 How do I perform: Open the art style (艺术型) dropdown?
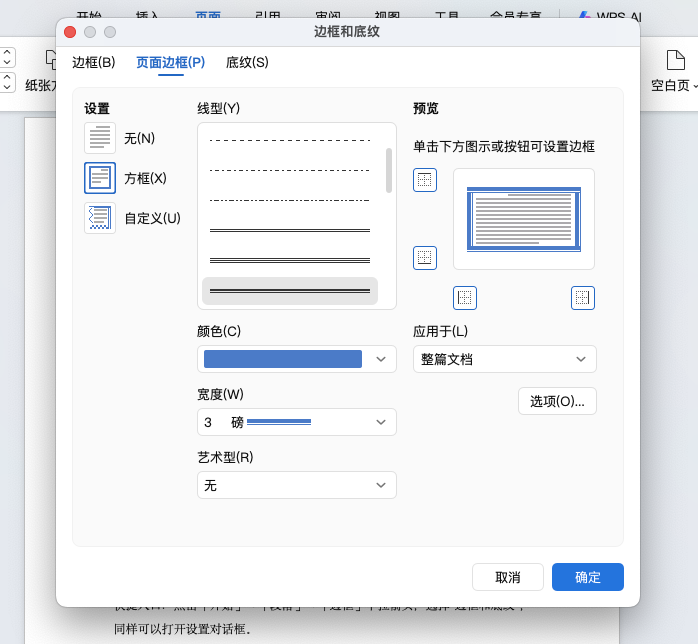pos(297,485)
